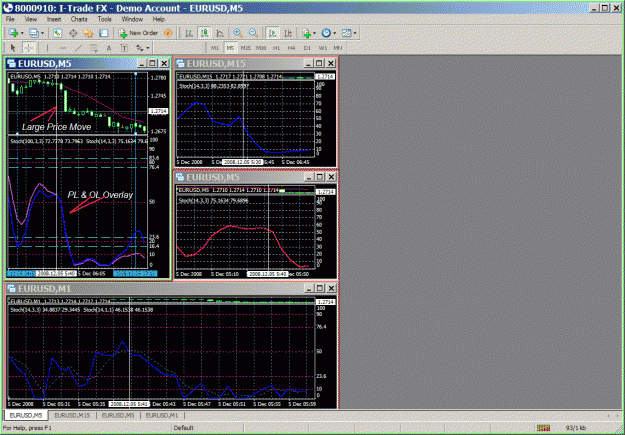Click the 'Default' profile in status bar

click(183, 428)
